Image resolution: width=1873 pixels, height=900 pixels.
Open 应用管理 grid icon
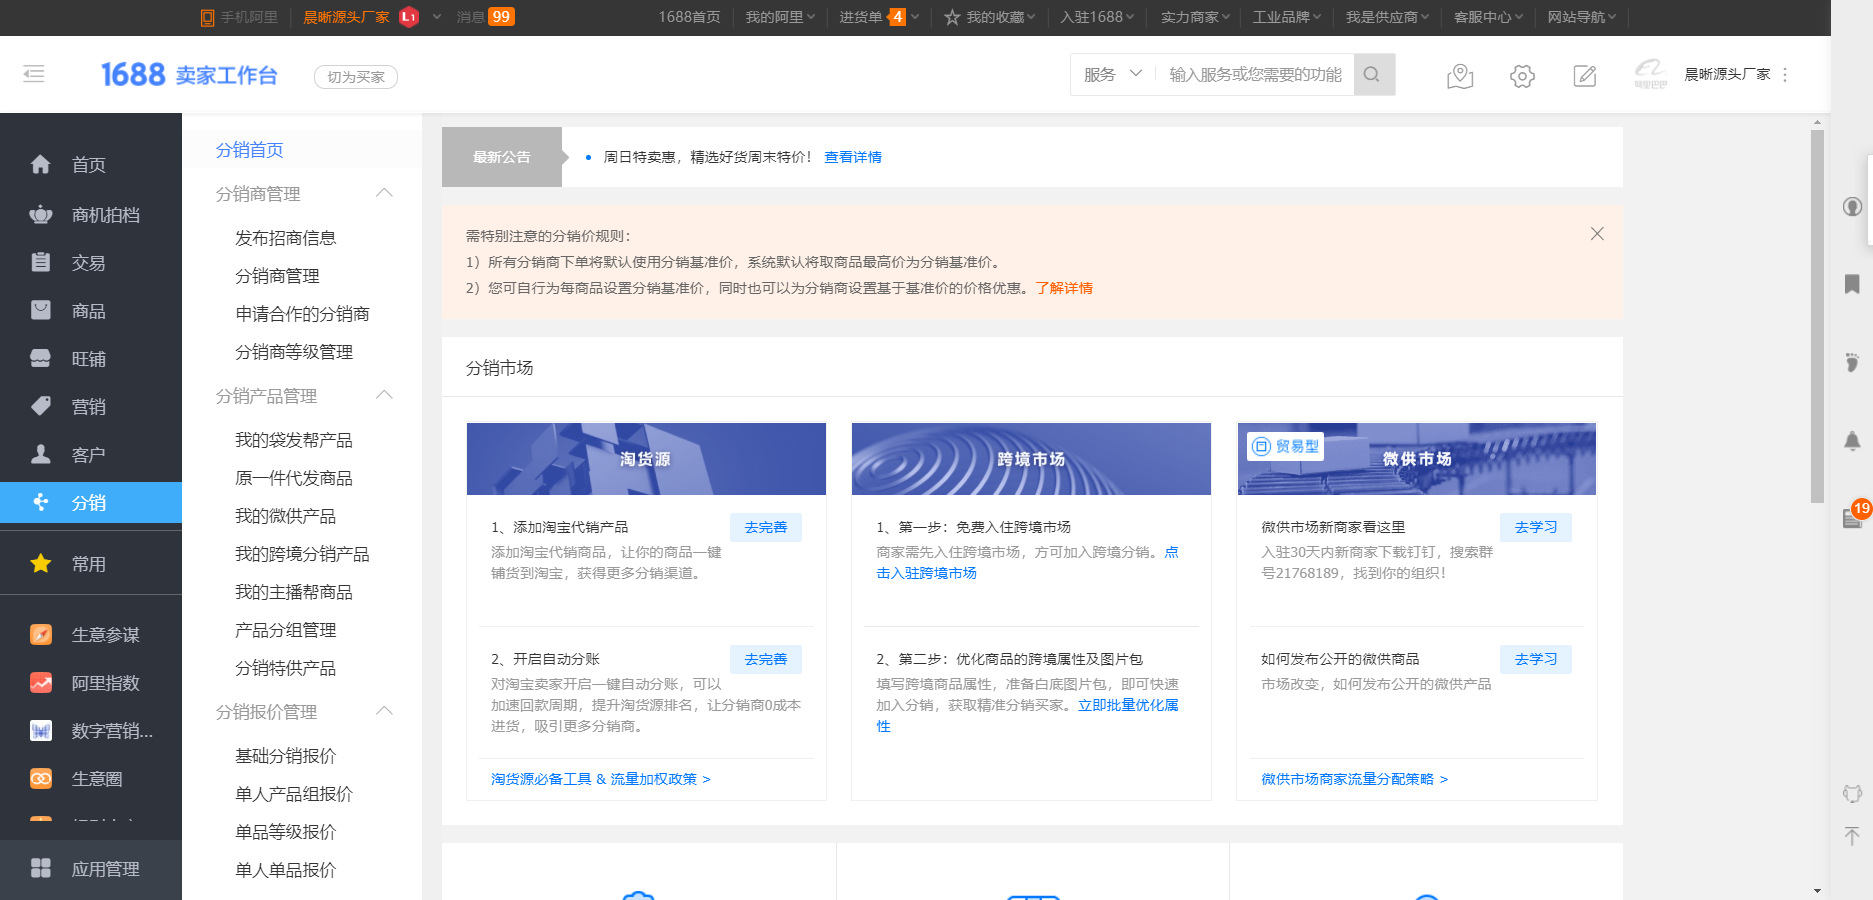(41, 868)
